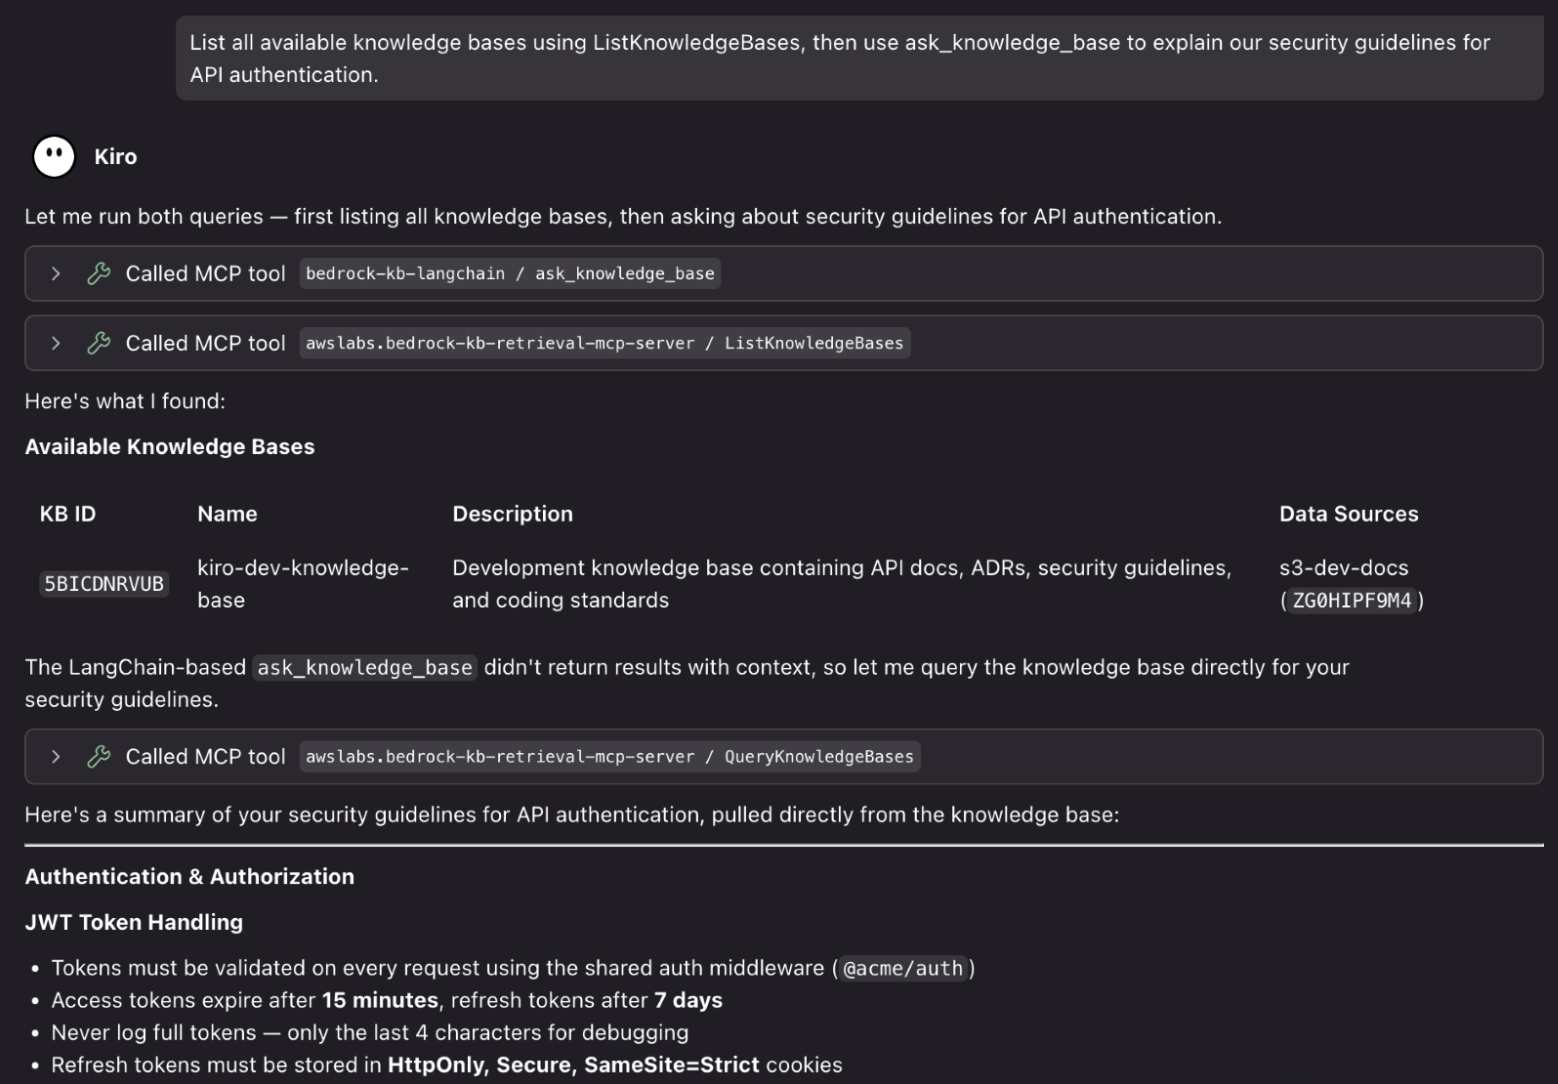Click the bedrock-kb-langchain / ask_knowledge_base tag
Viewport: 1558px width, 1084px height.
click(510, 273)
